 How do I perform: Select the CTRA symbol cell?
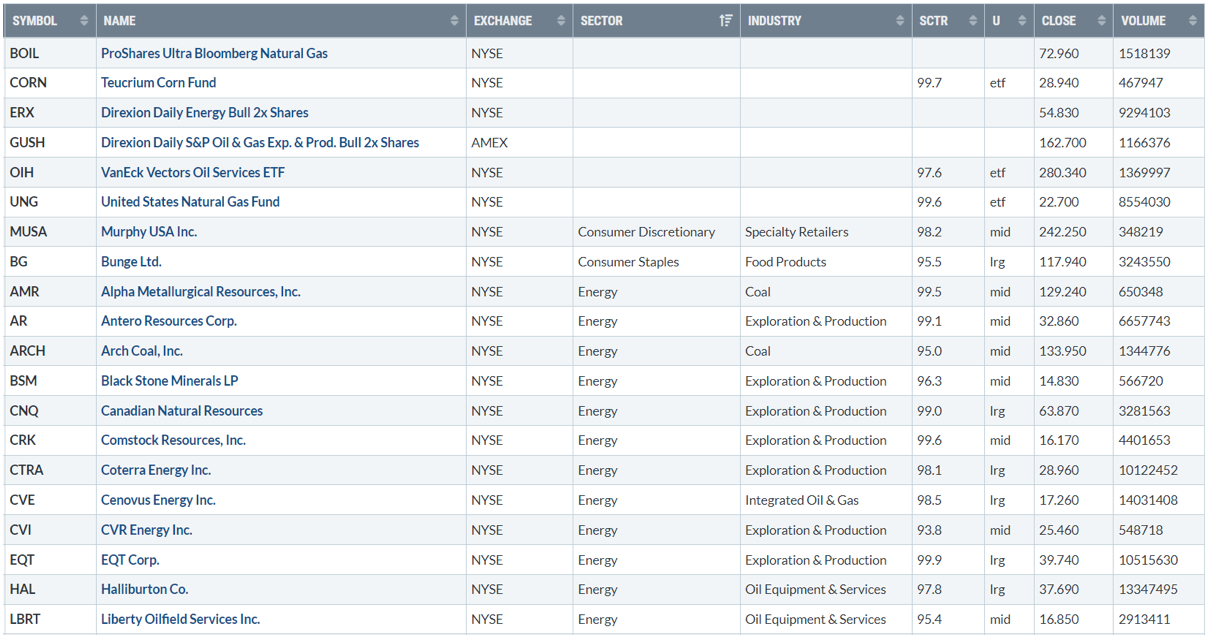[50, 470]
